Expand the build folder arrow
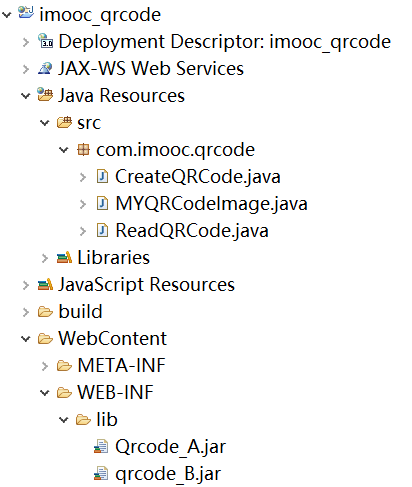412x487 pixels. [26, 312]
